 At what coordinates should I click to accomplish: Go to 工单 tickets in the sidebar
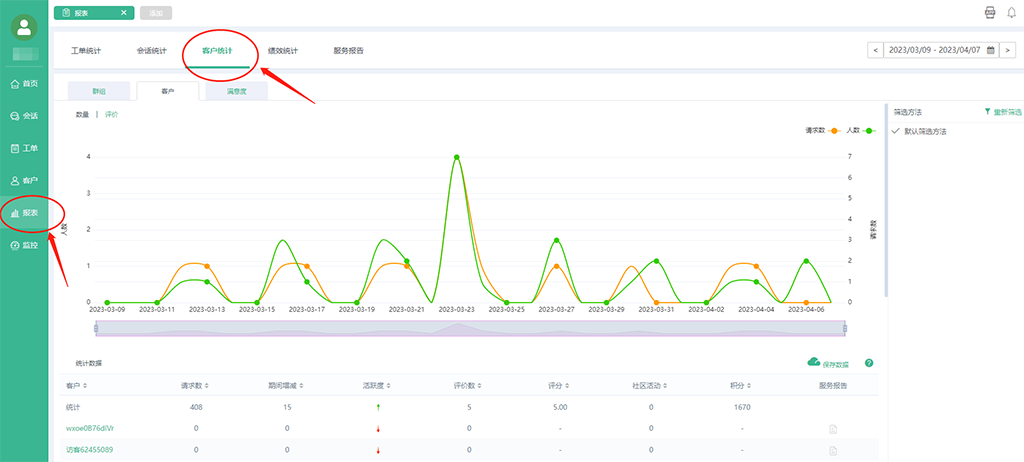click(x=24, y=148)
